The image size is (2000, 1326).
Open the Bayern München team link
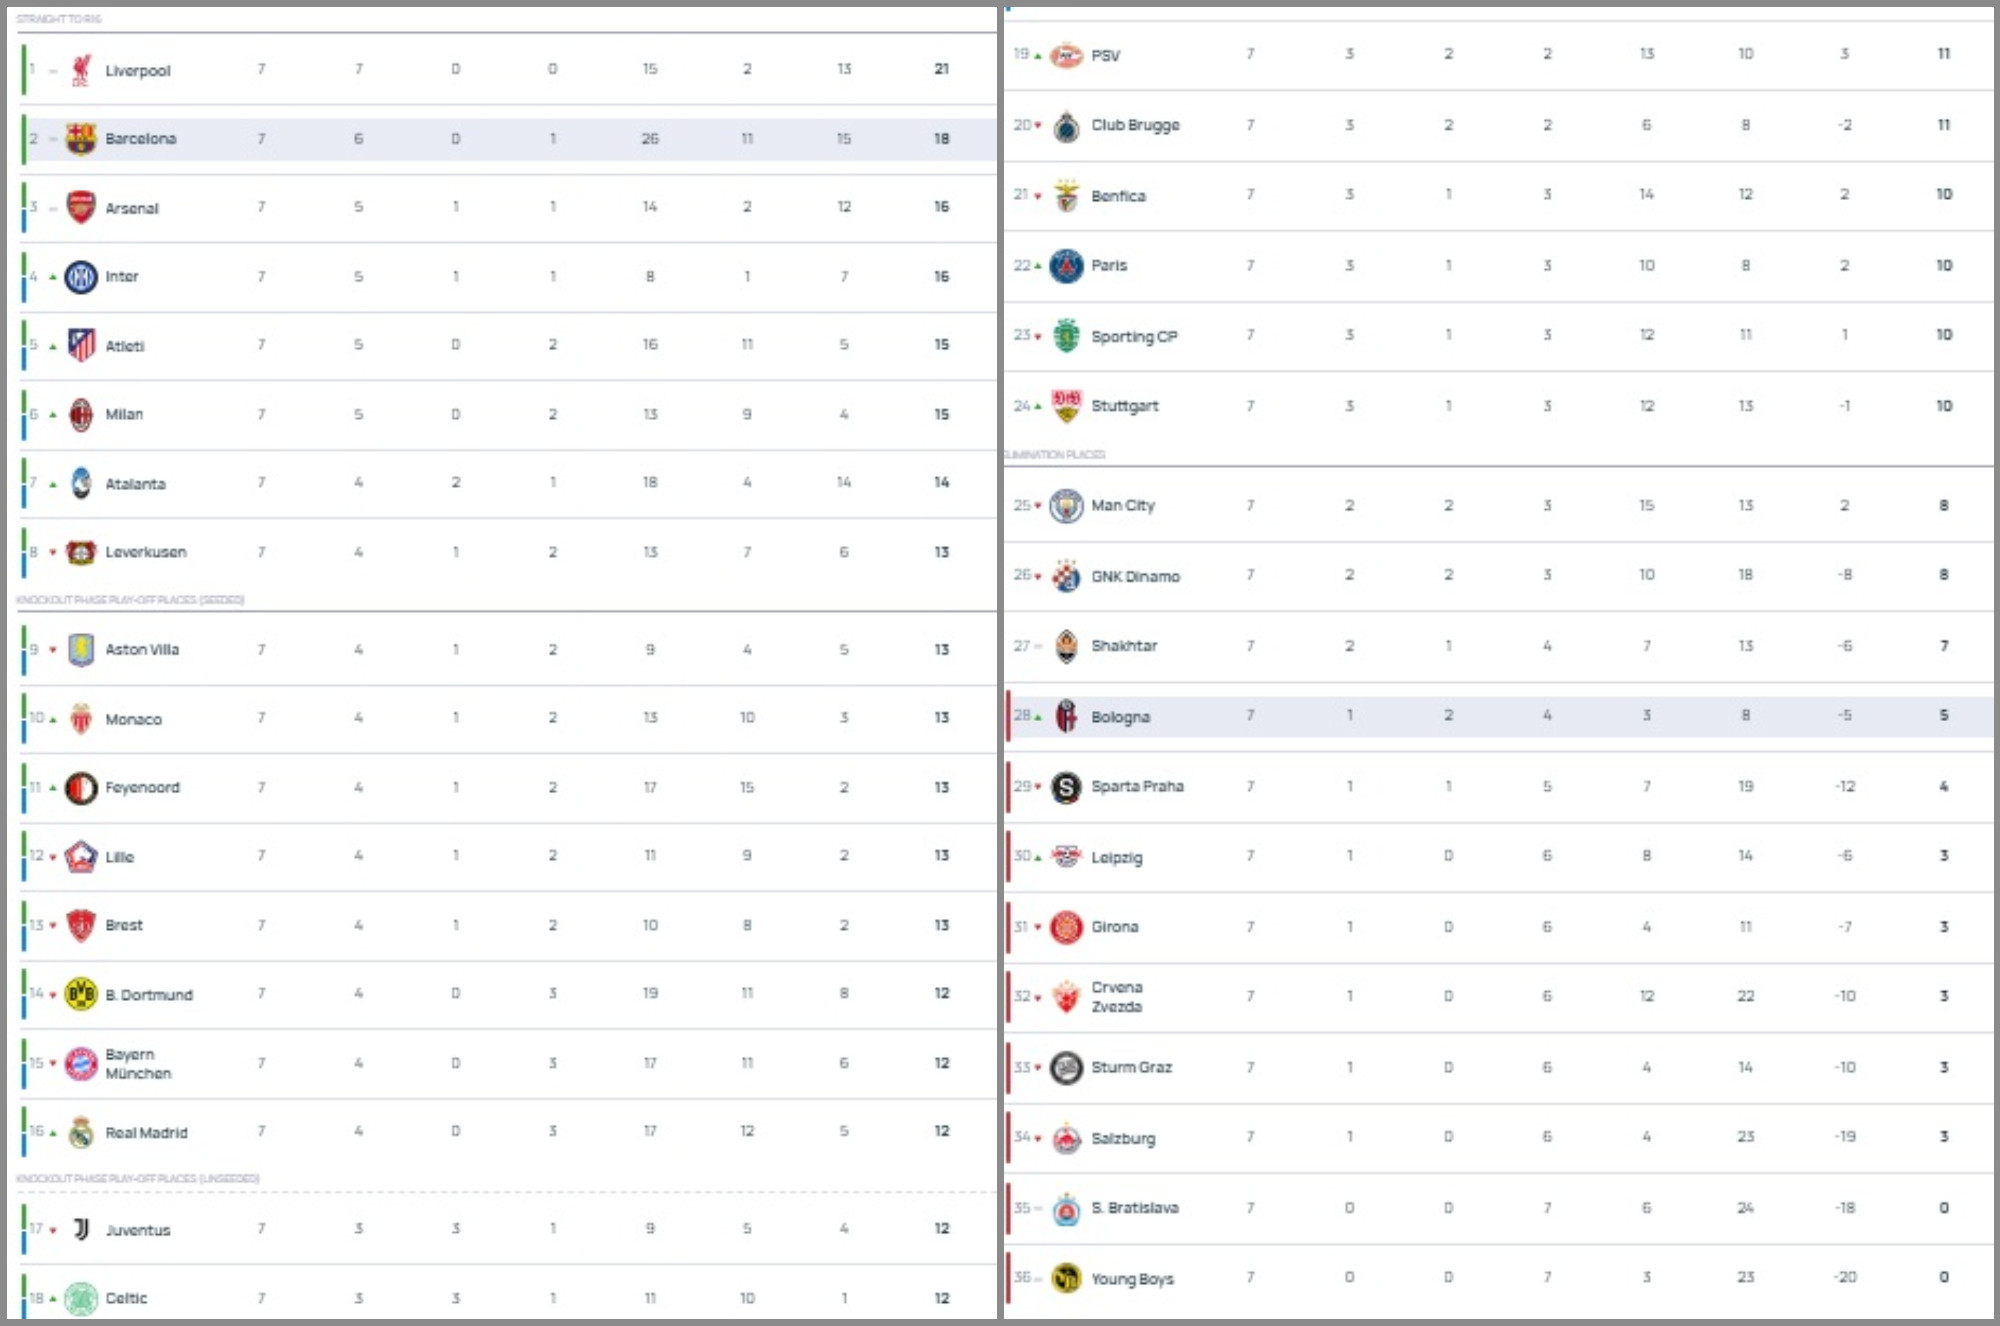(x=138, y=1064)
